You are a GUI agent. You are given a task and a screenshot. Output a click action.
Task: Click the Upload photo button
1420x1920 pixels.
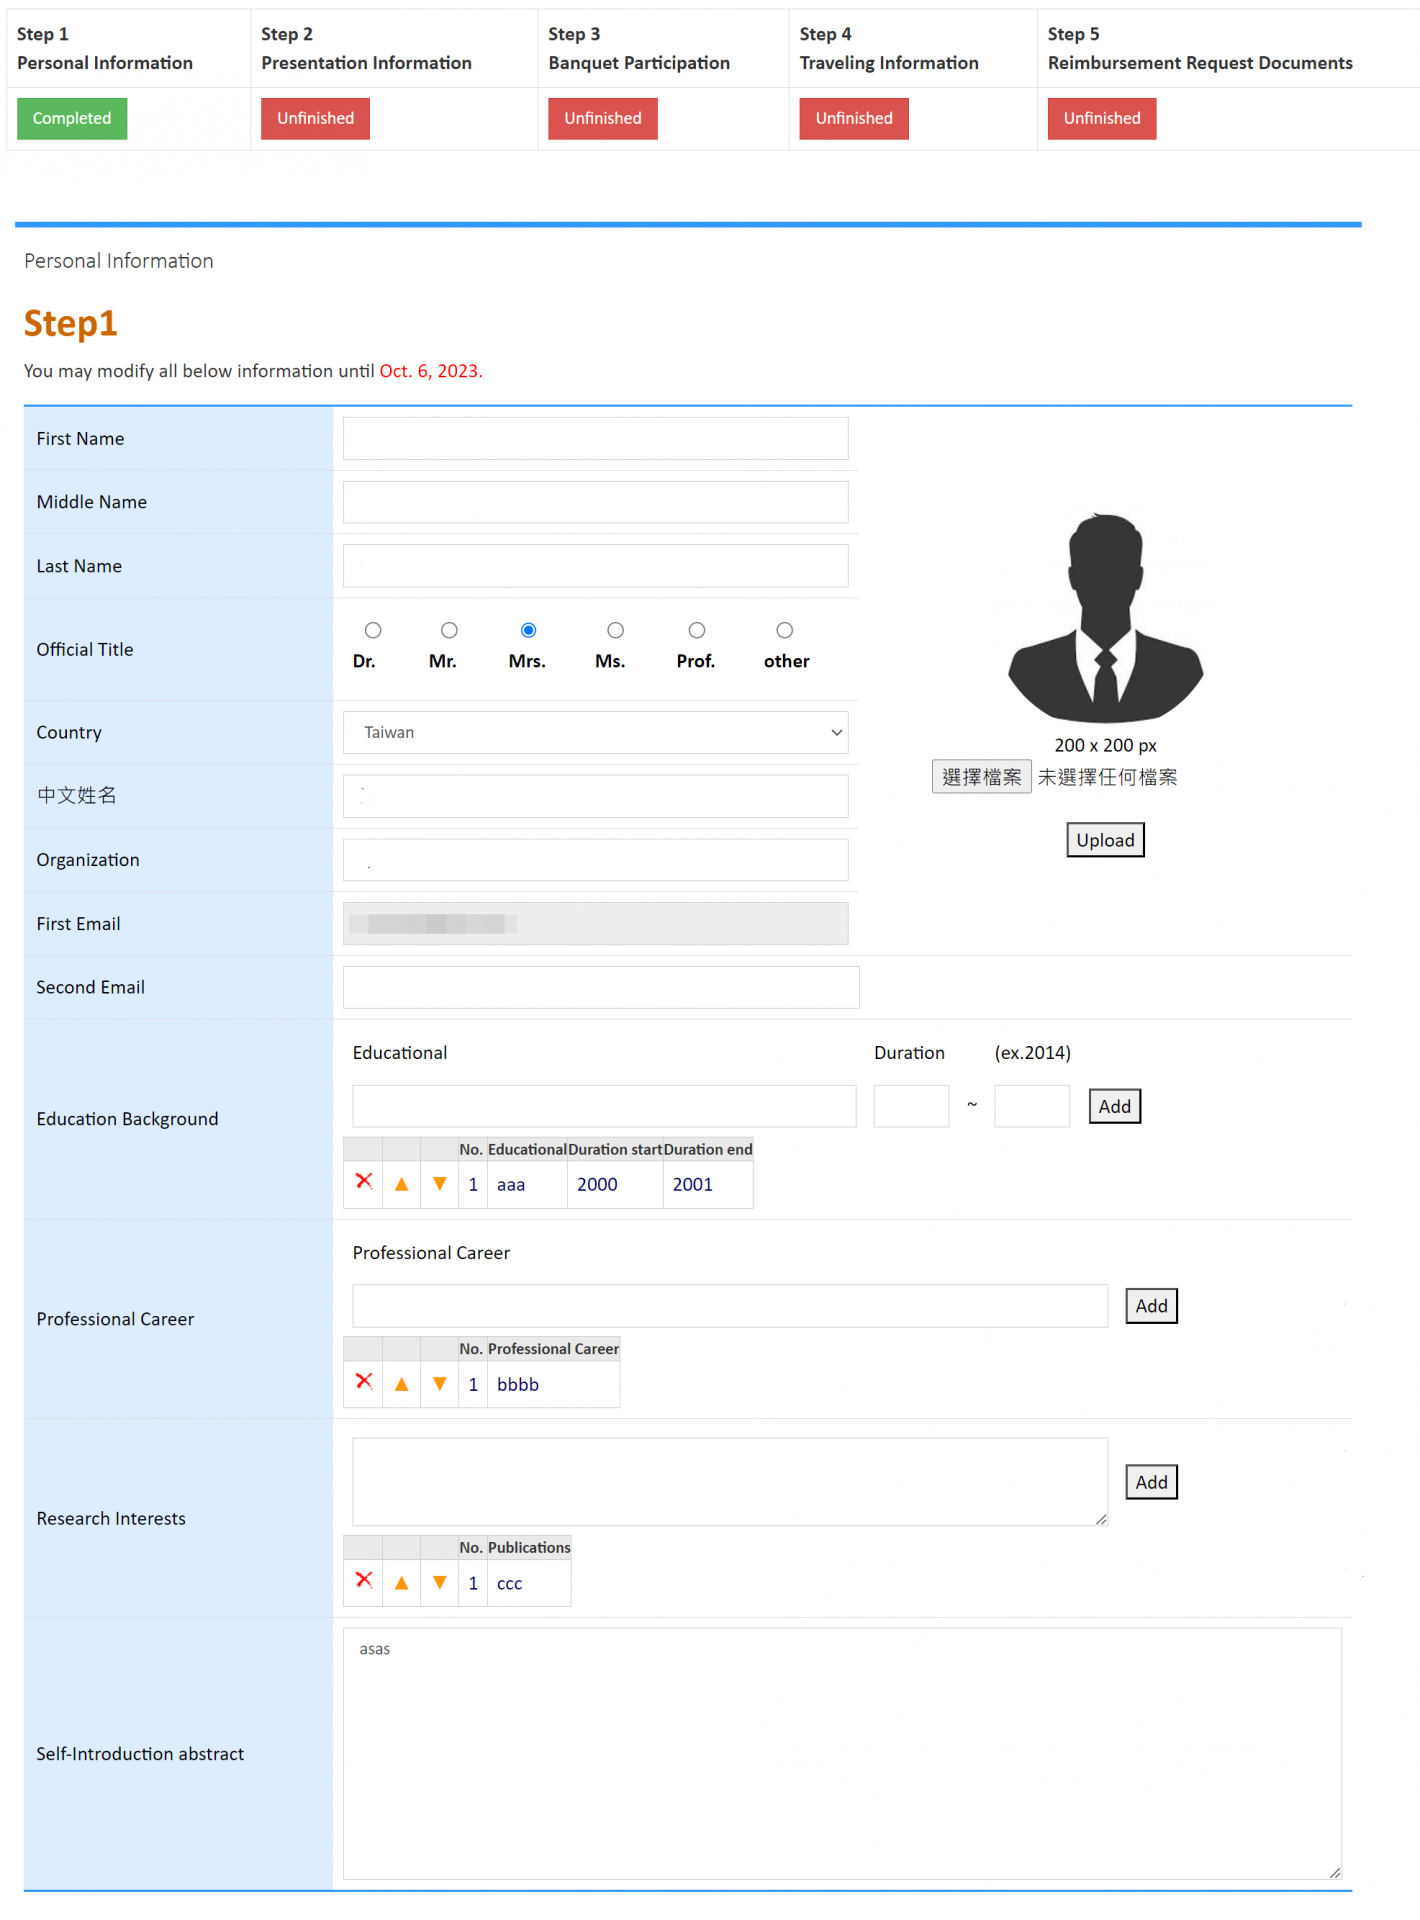pos(1105,840)
